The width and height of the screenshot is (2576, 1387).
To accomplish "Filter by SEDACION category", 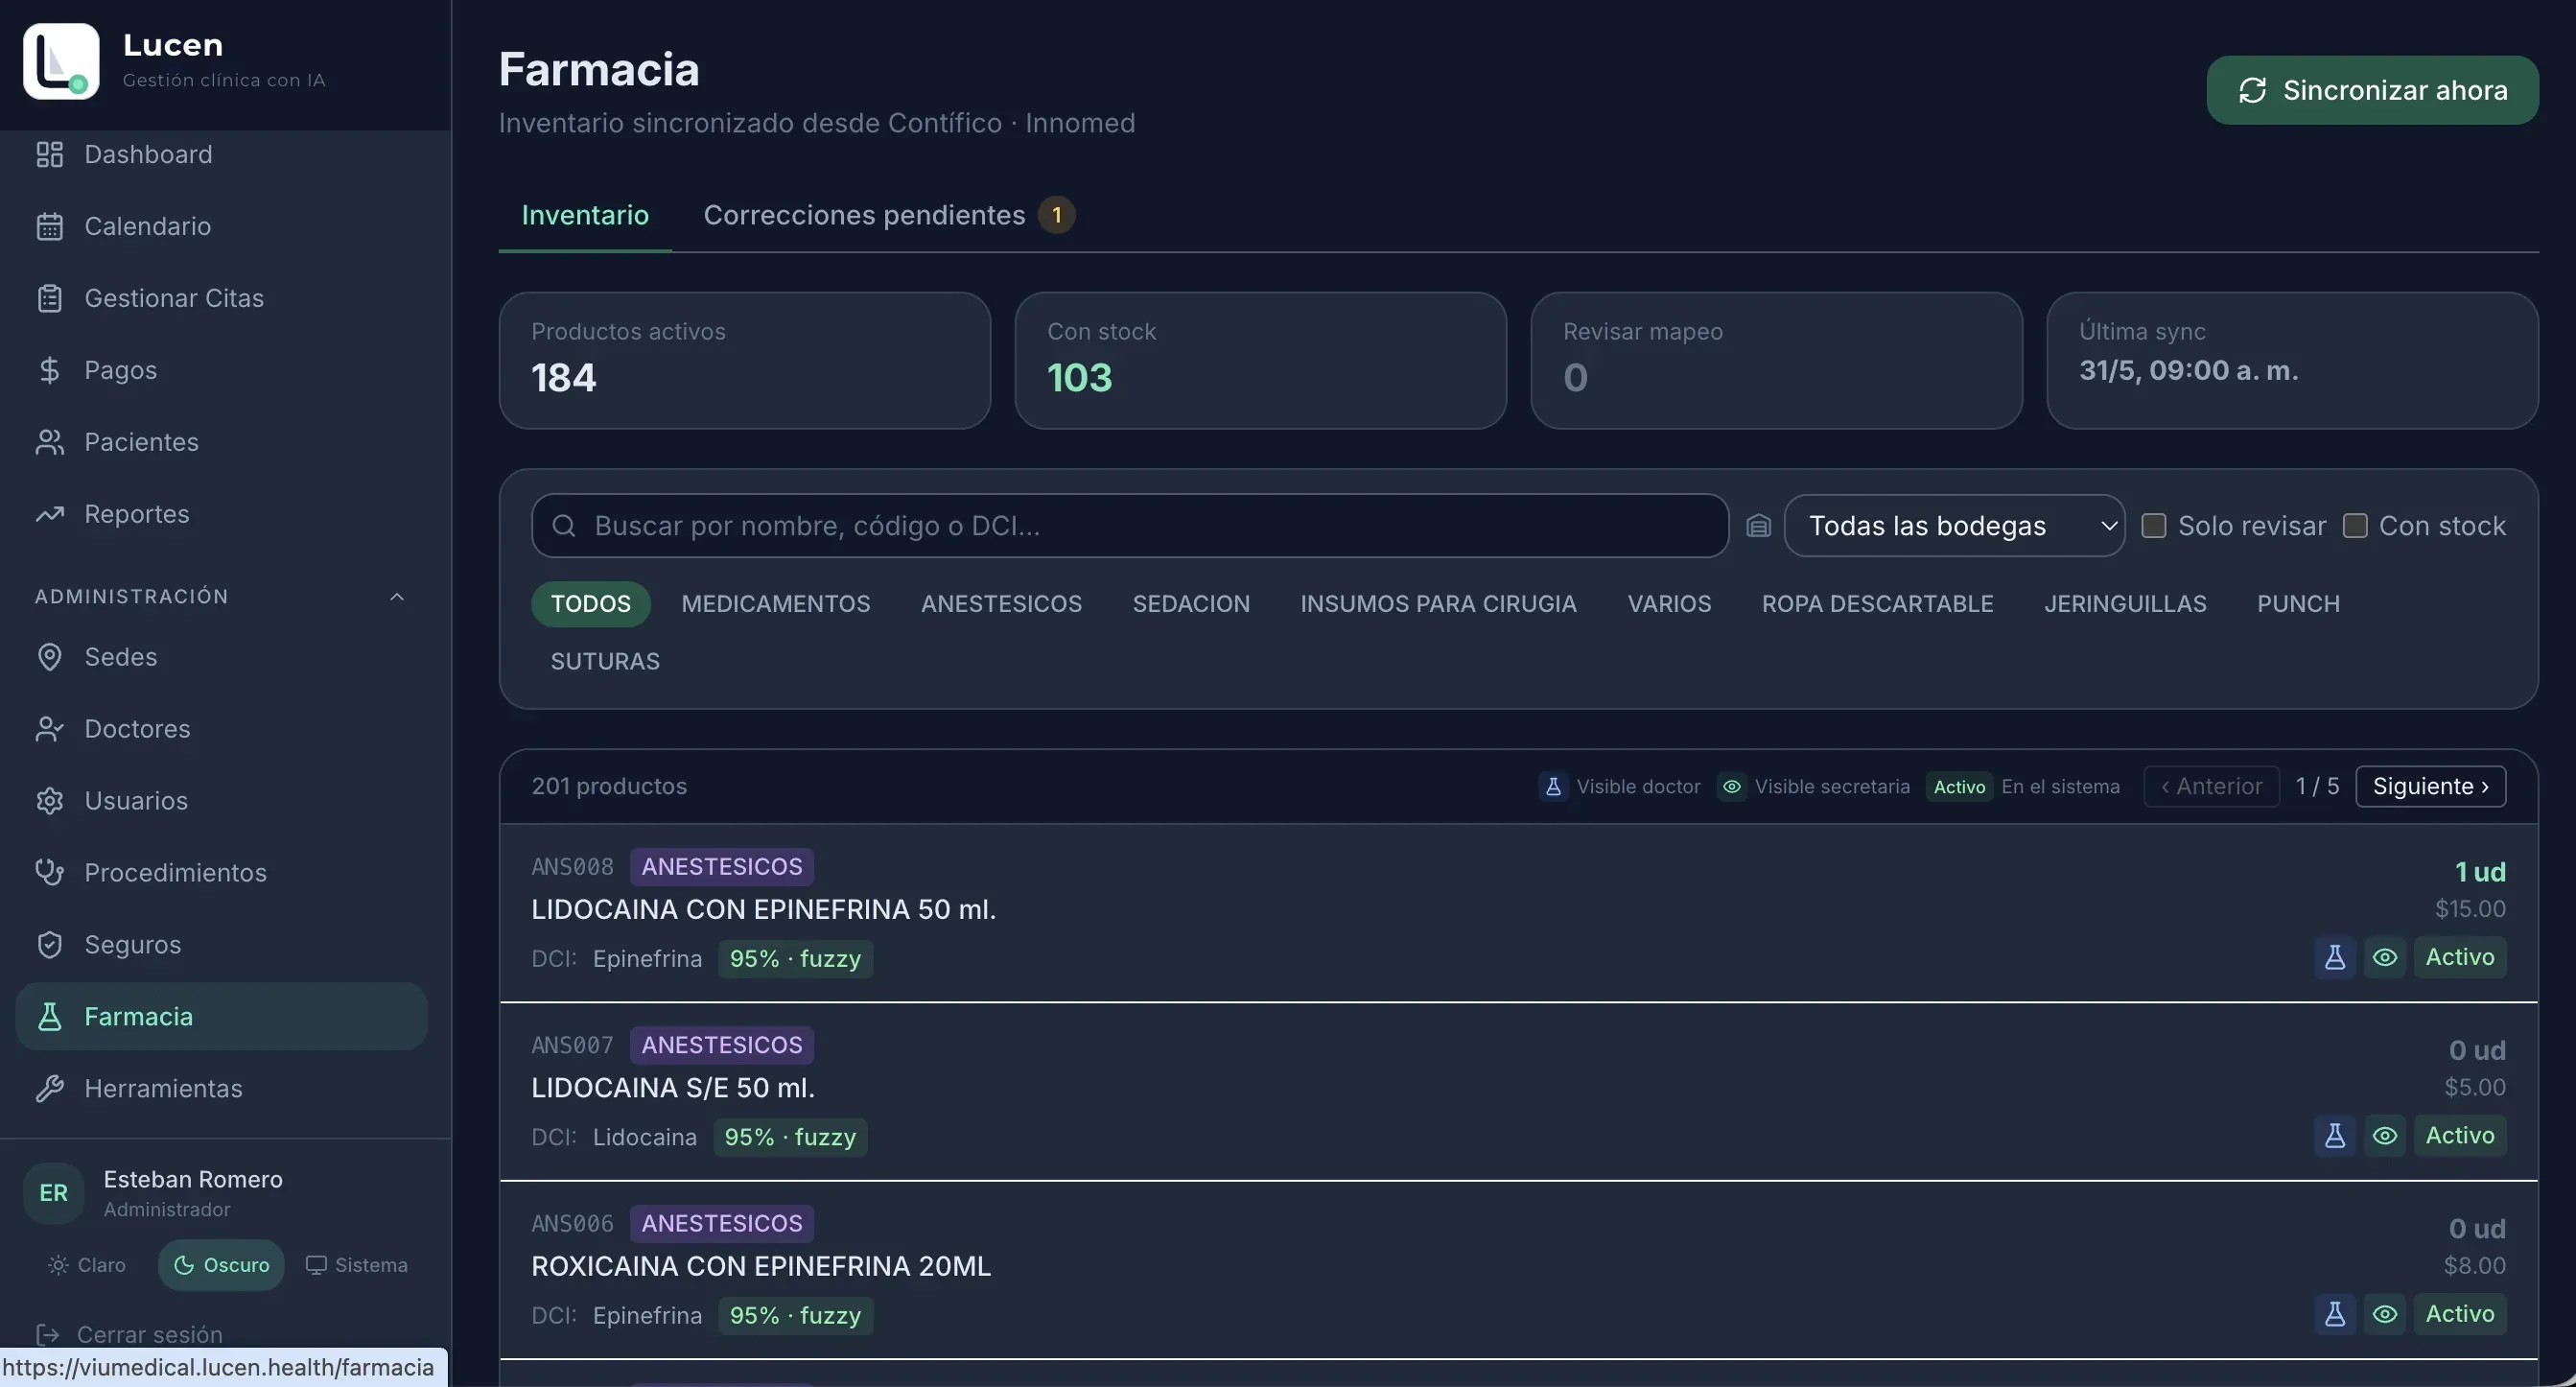I will 1191,604.
